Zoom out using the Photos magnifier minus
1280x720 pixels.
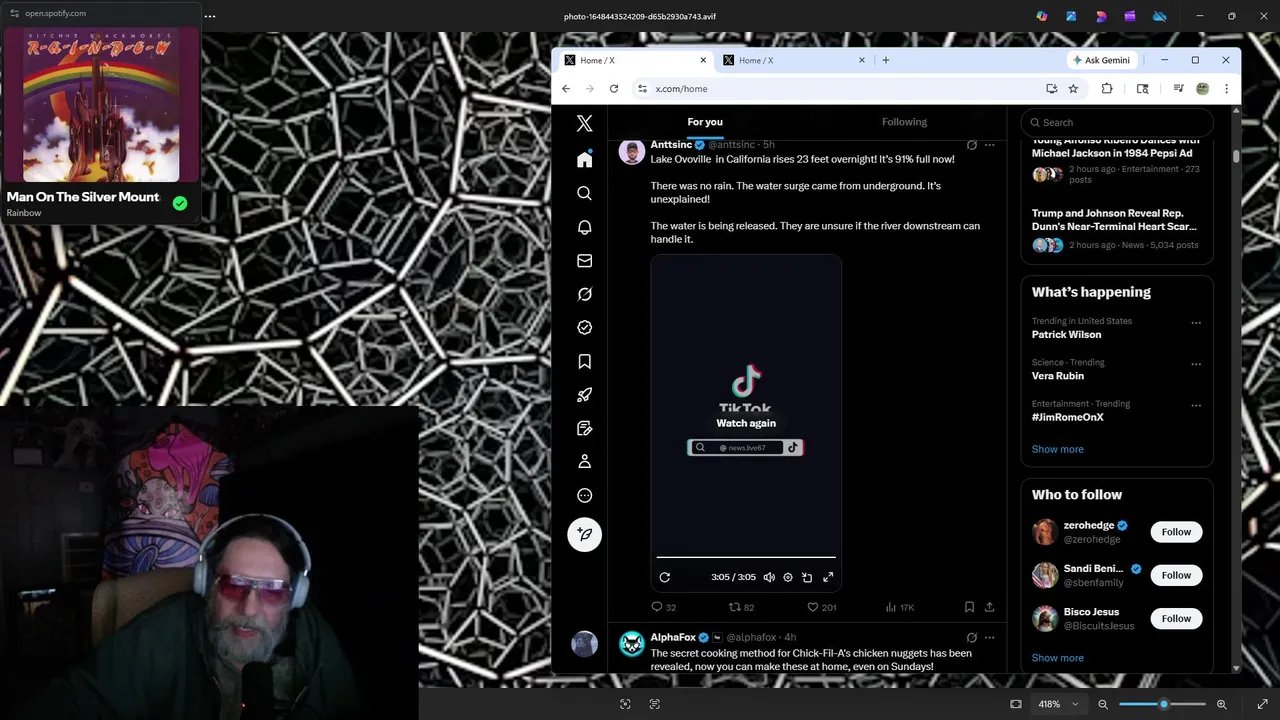pos(1103,704)
